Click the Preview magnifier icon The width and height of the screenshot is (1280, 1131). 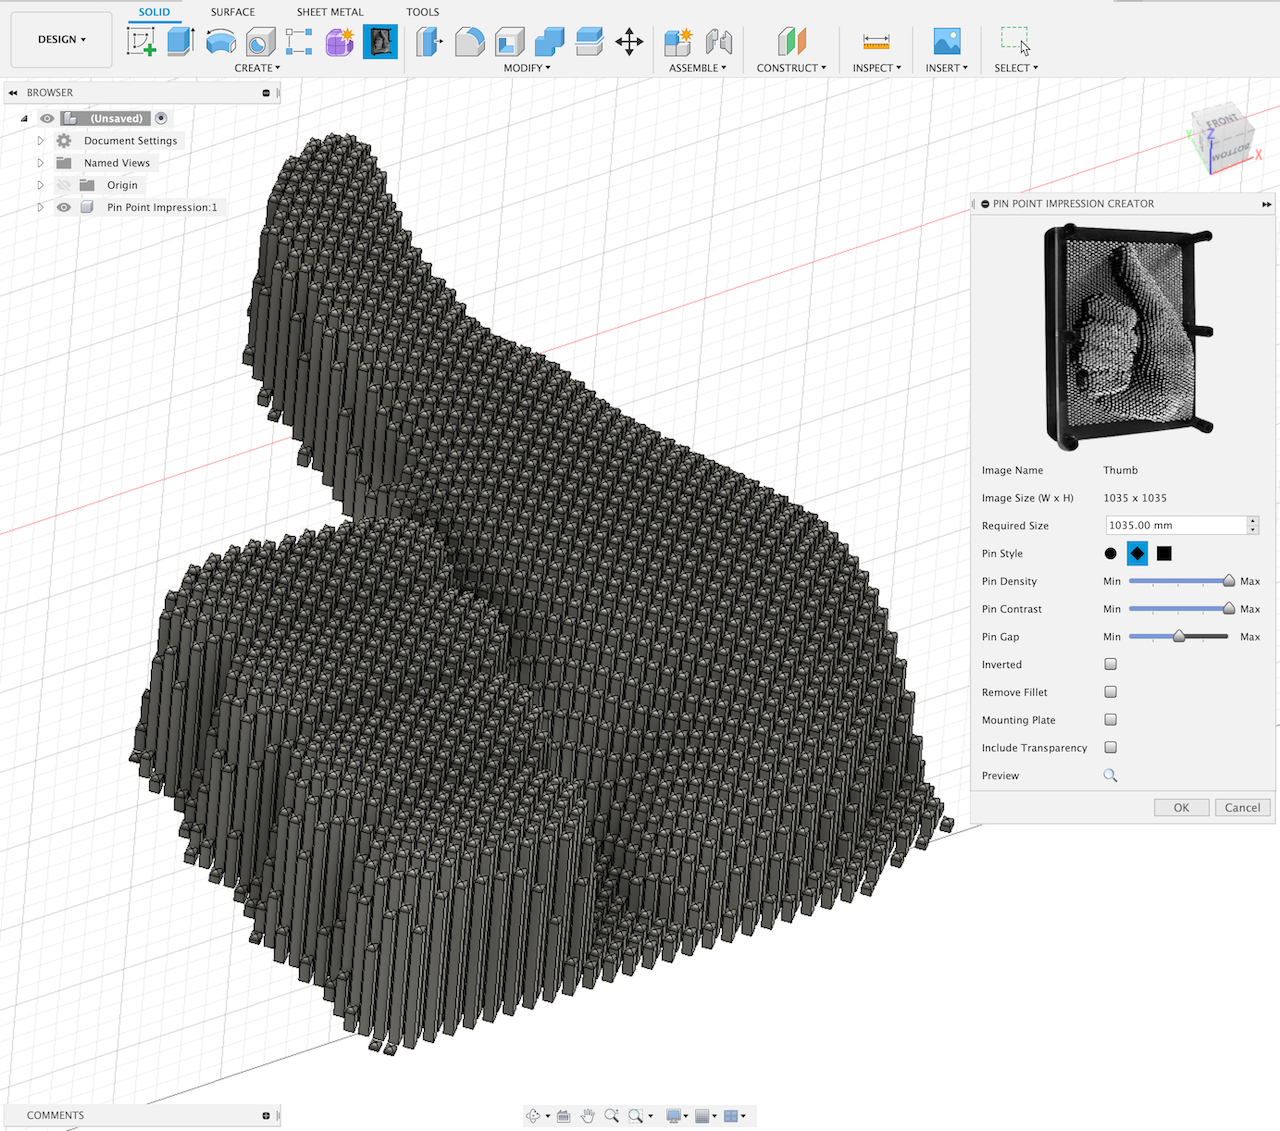tap(1110, 775)
